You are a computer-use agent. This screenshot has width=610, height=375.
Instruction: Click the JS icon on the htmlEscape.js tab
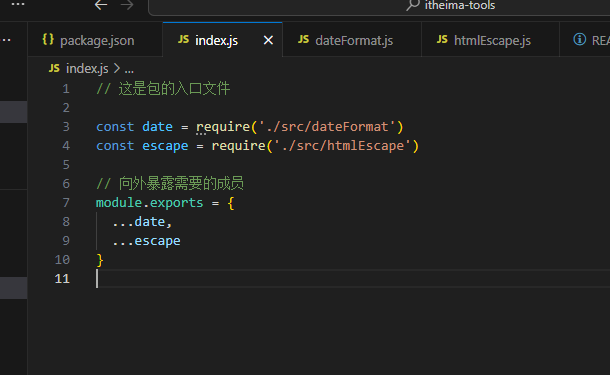point(442,39)
